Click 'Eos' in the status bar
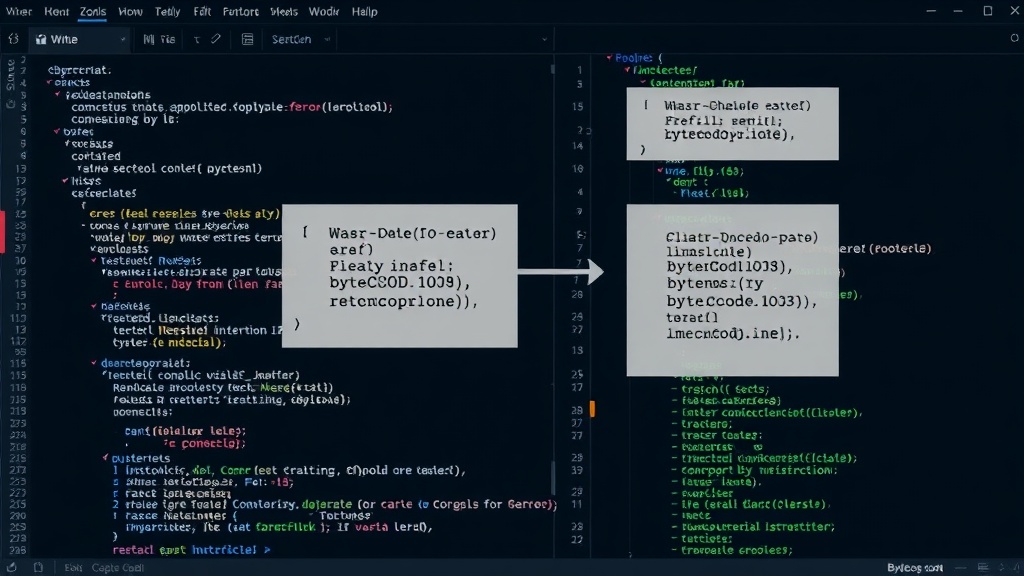 click(73, 568)
